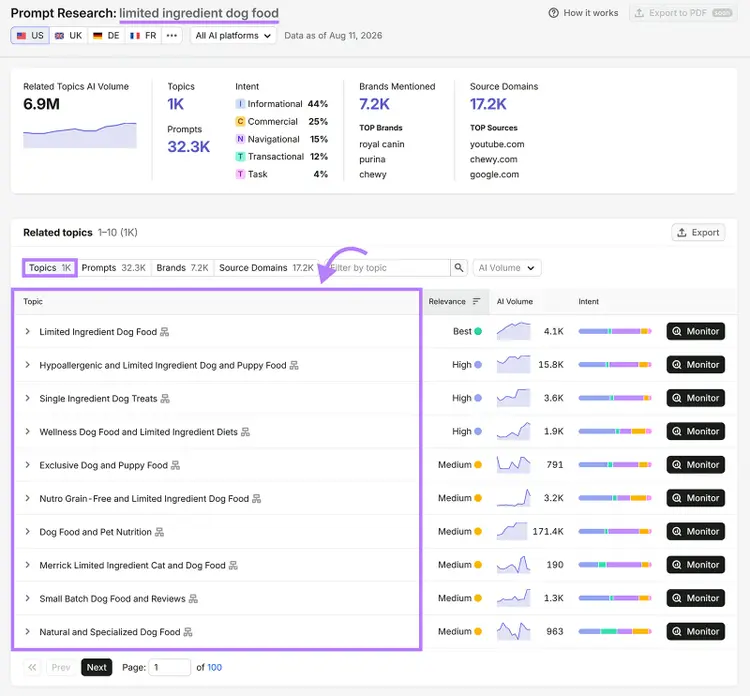Click Export to PDF button
The width and height of the screenshot is (750, 696).
coord(683,13)
